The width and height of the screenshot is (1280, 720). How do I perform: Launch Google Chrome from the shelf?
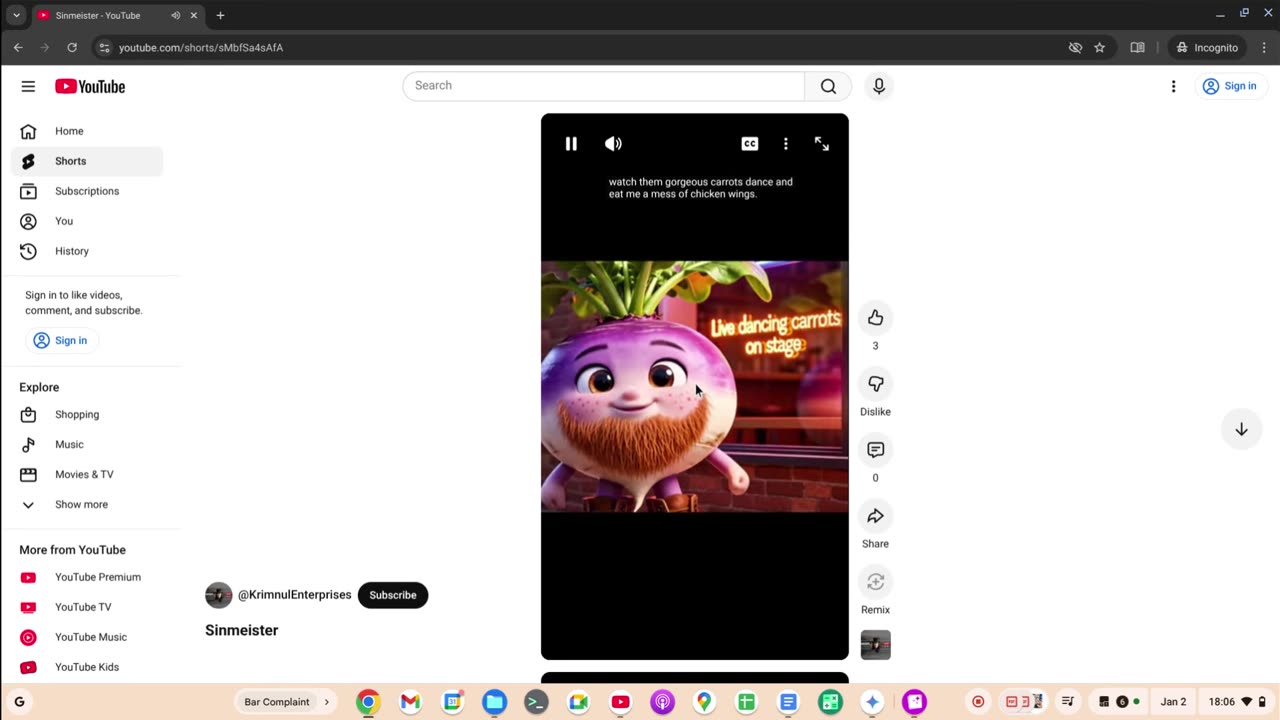368,702
